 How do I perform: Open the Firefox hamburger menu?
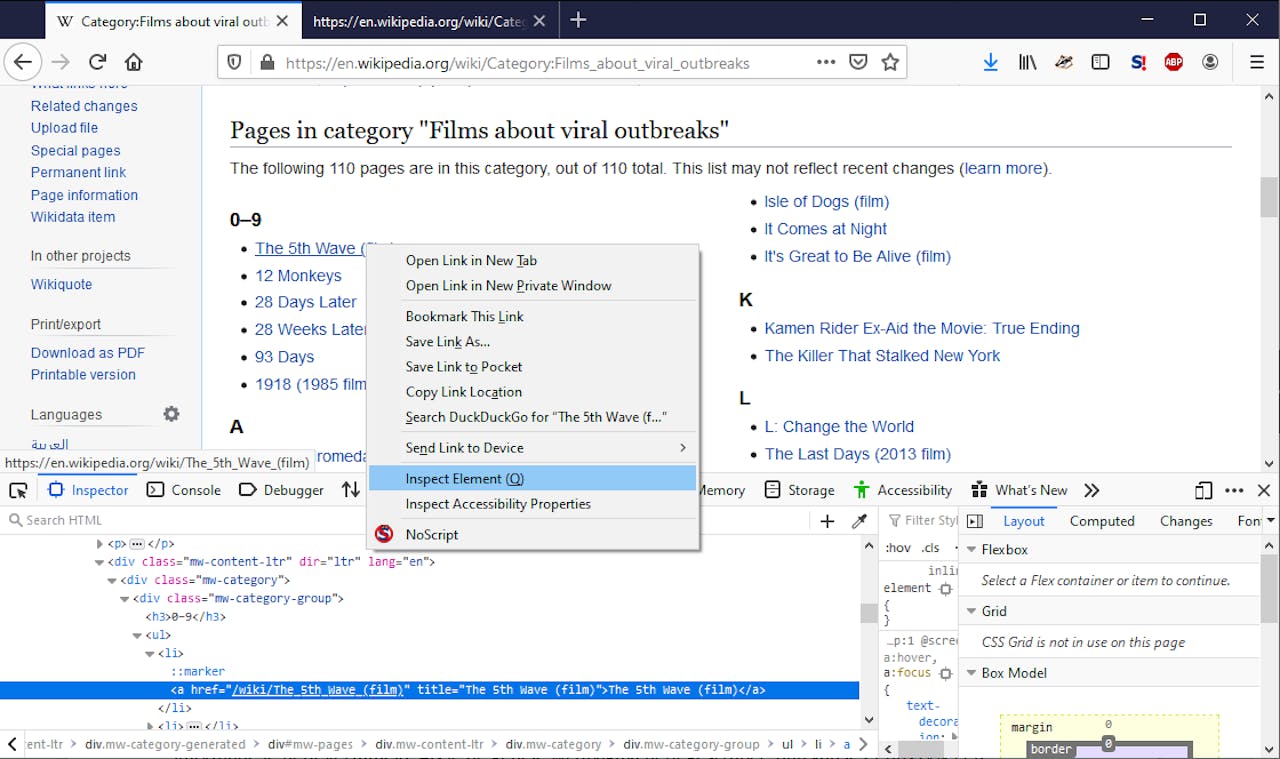point(1257,62)
